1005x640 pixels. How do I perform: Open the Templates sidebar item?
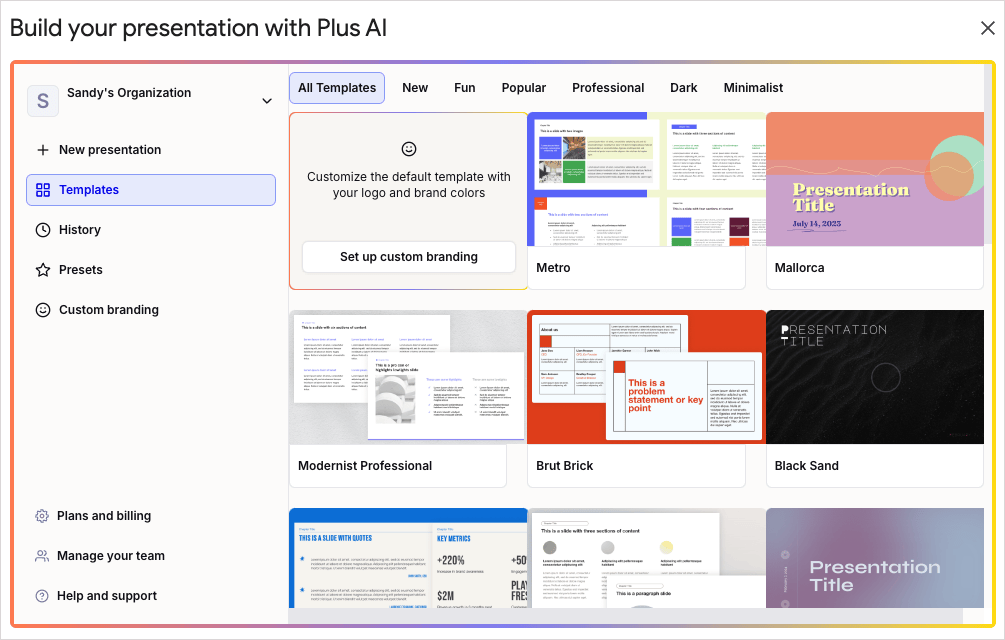tap(151, 190)
